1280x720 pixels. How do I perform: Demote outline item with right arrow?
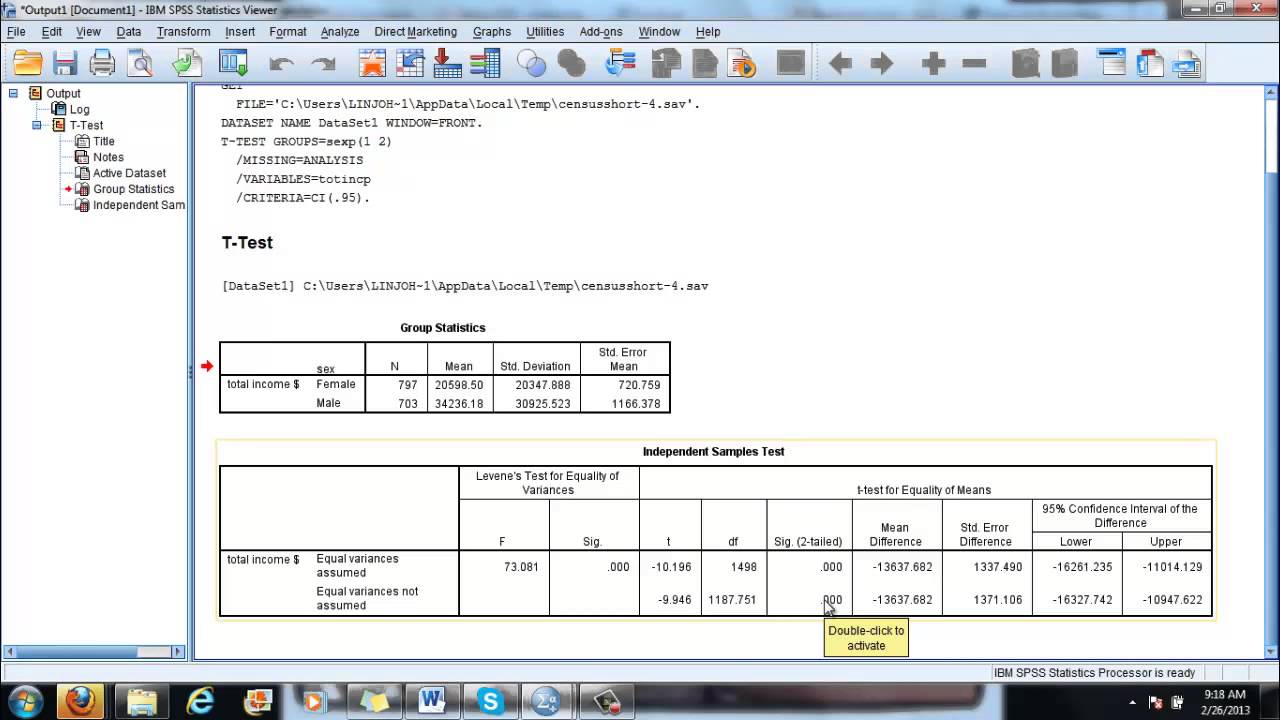click(881, 64)
